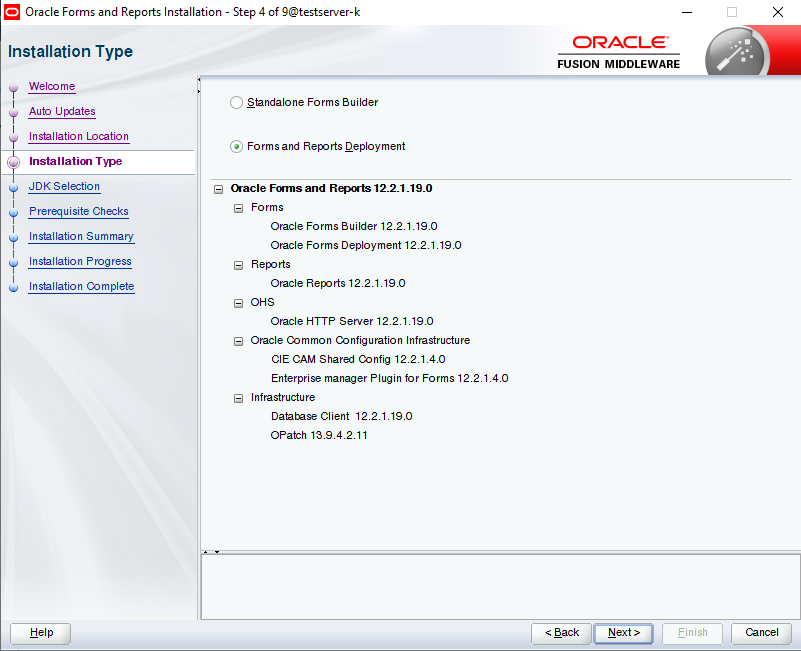Image resolution: width=801 pixels, height=651 pixels.
Task: Collapse the OHS tree node
Action: point(239,303)
